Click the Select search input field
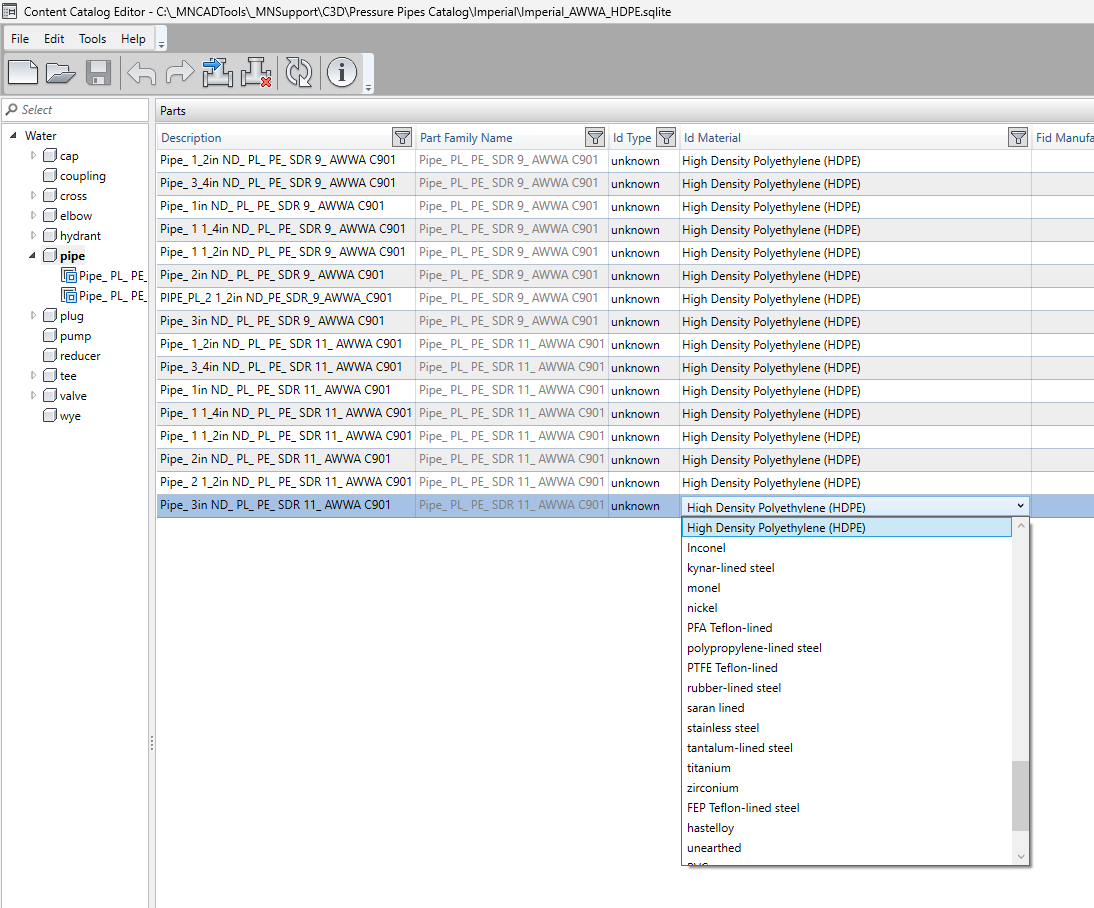This screenshot has width=1094, height=908. click(x=75, y=110)
